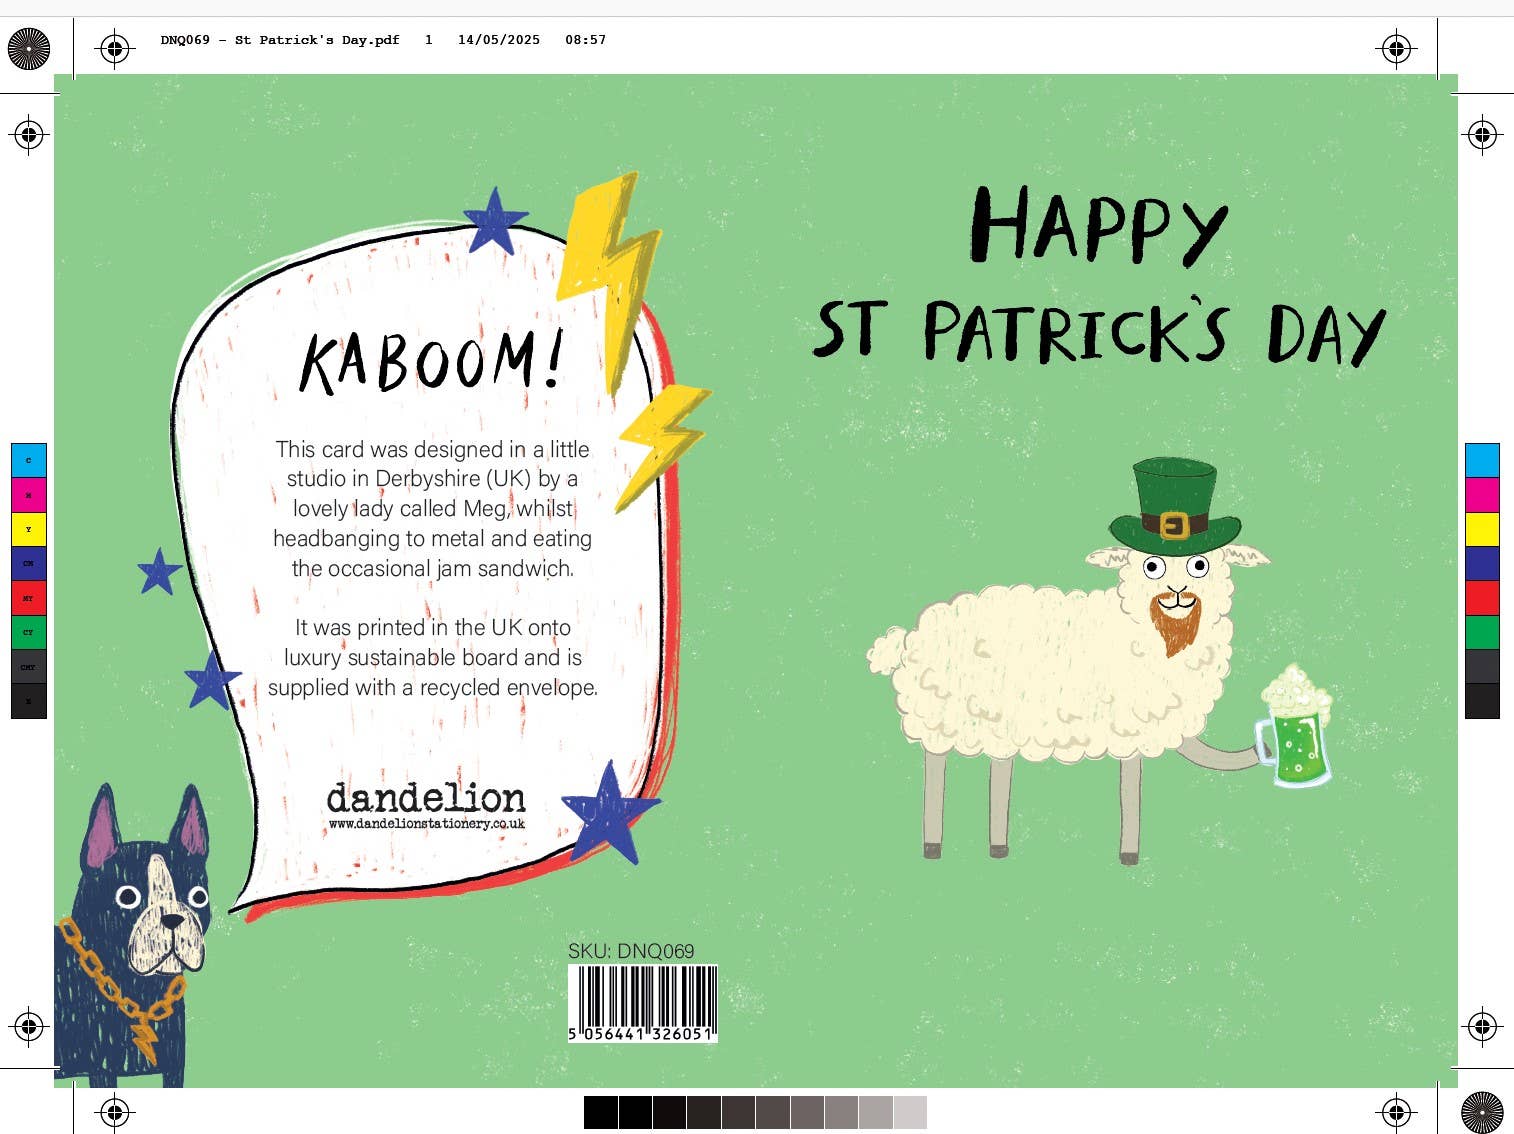Select the frothy green beer mug

[x=1296, y=730]
